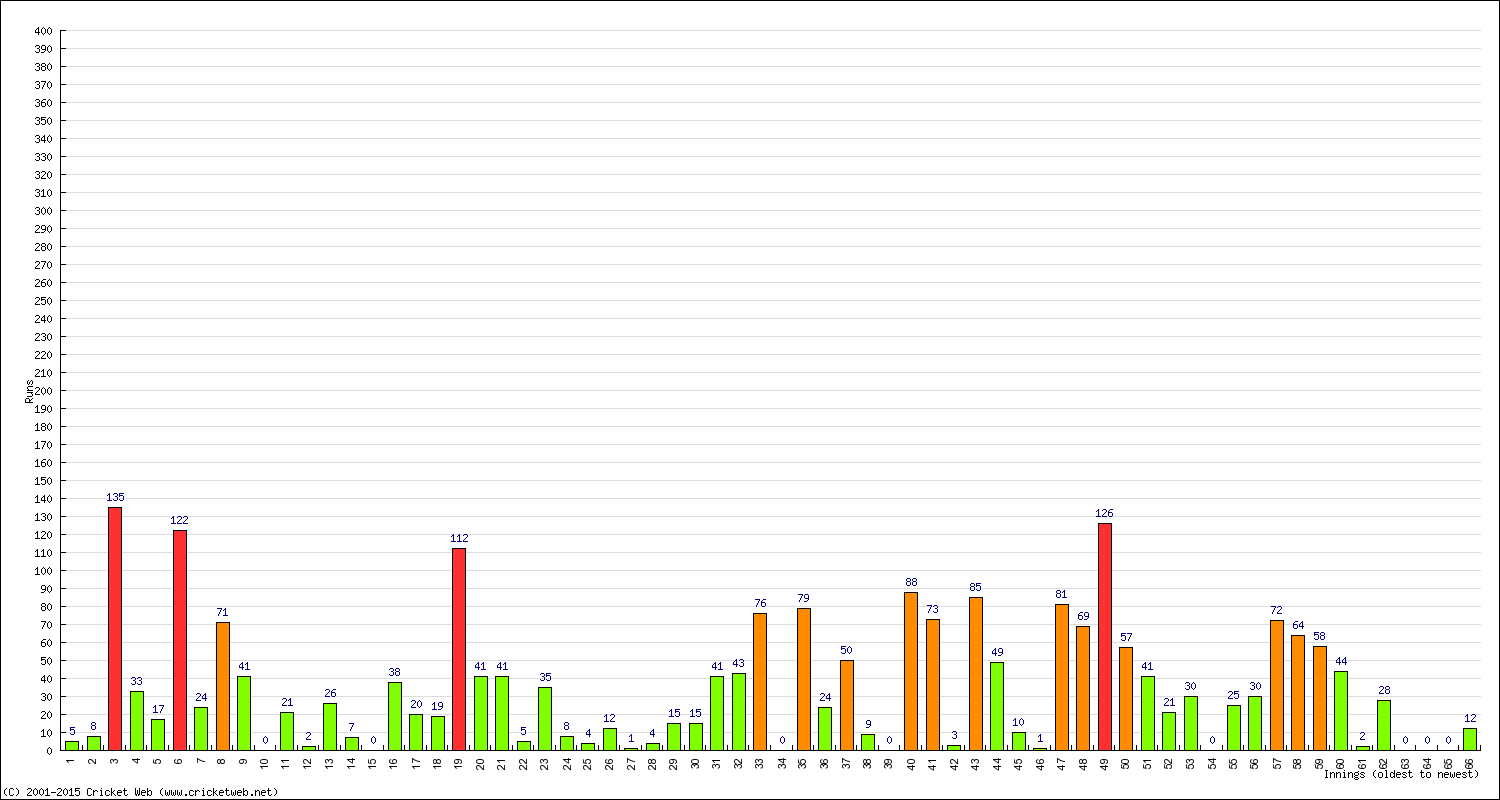The width and height of the screenshot is (1500, 800).
Task: Select the value label 19
Action: pos(437,706)
